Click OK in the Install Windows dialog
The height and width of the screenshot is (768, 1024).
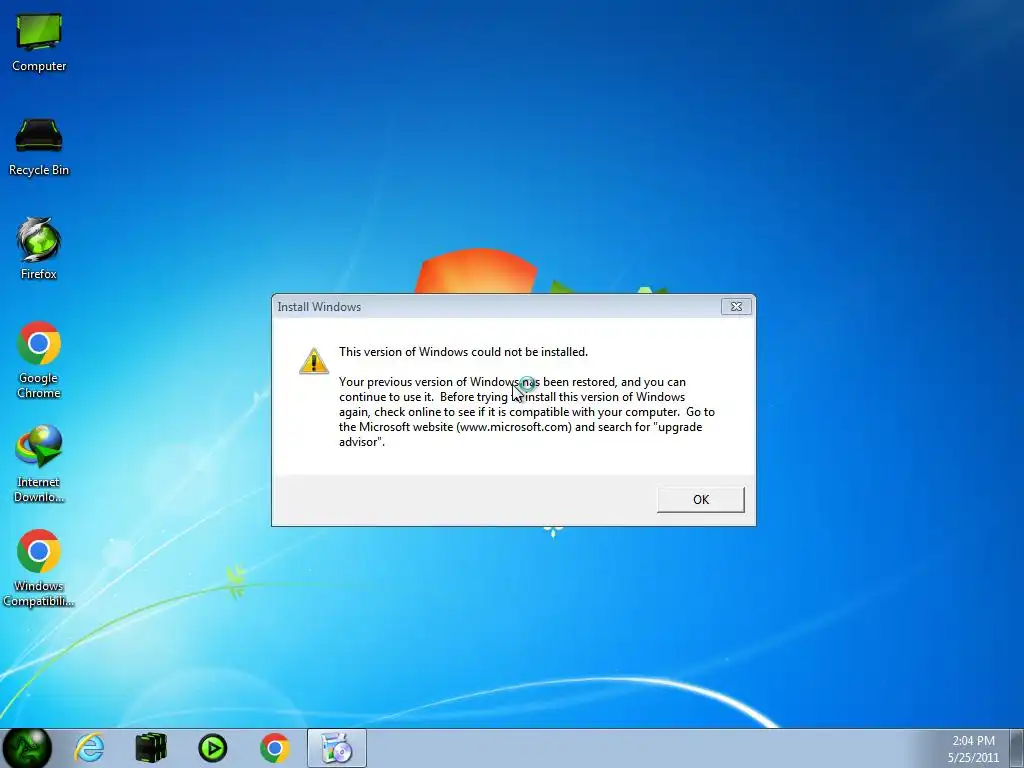coord(700,500)
